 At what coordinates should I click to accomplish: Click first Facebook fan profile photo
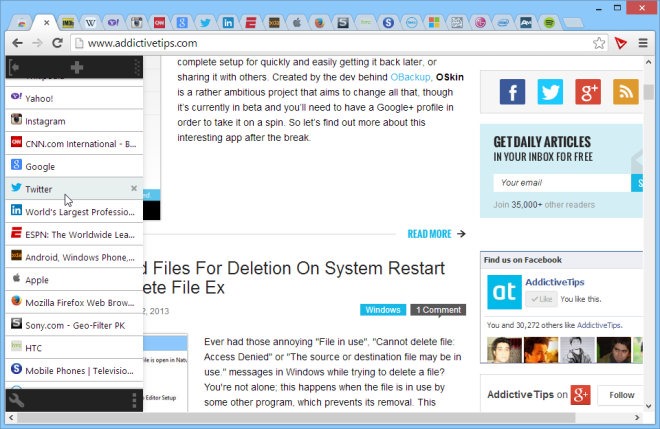504,349
